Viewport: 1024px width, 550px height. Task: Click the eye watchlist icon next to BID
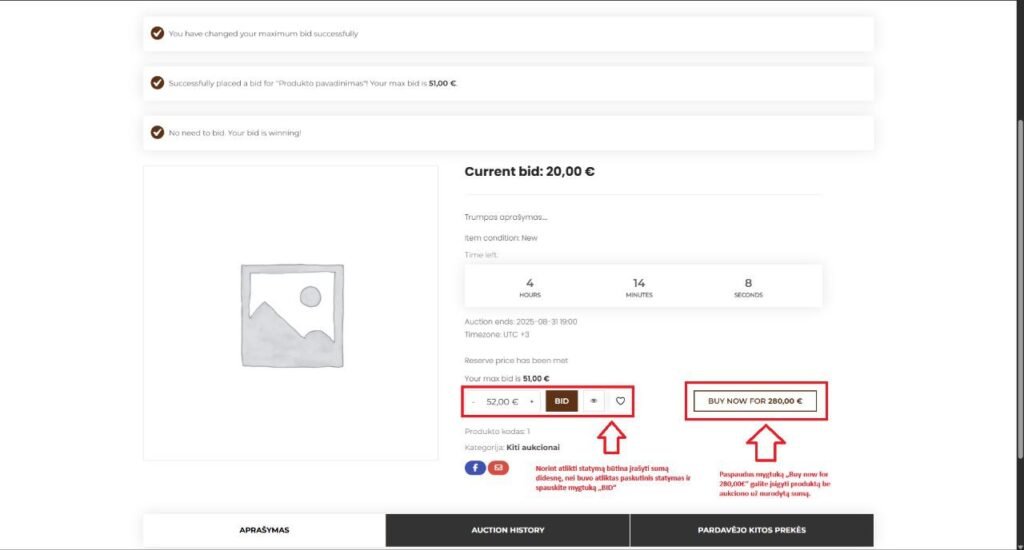pyautogui.click(x=594, y=401)
